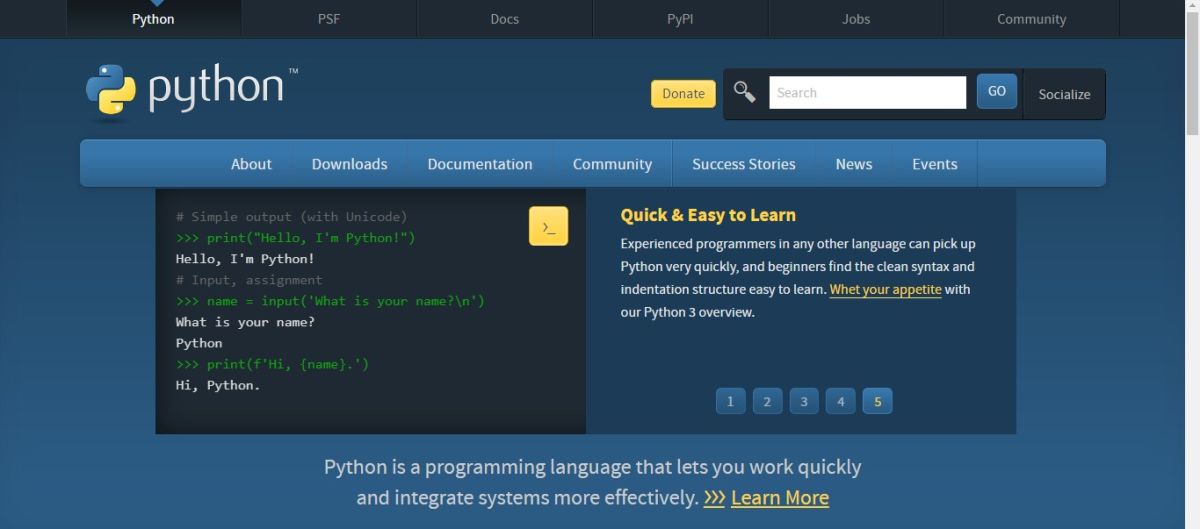Viewport: 1200px width, 529px height.
Task: Click into the Search input field
Action: point(867,92)
